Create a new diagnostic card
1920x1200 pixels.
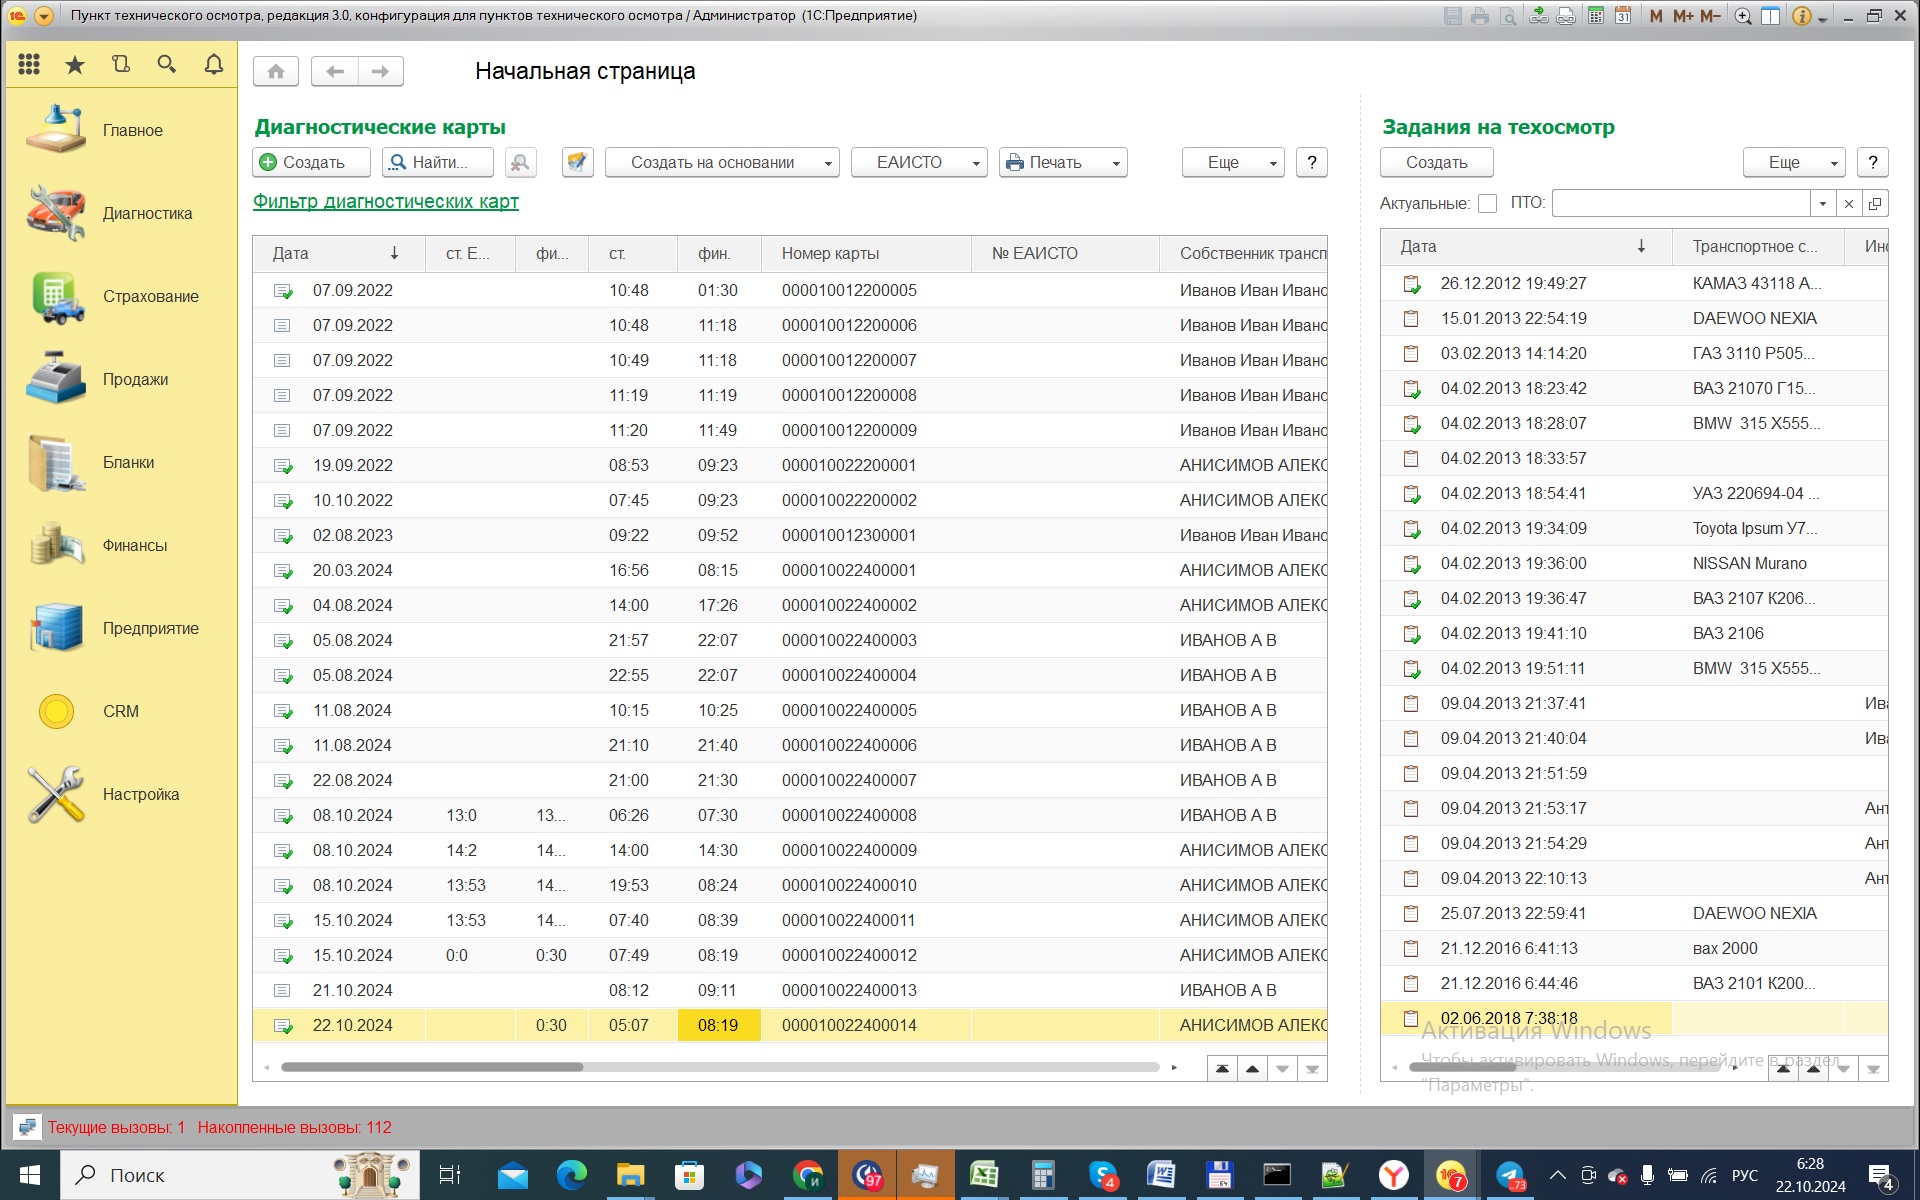[x=311, y=162]
